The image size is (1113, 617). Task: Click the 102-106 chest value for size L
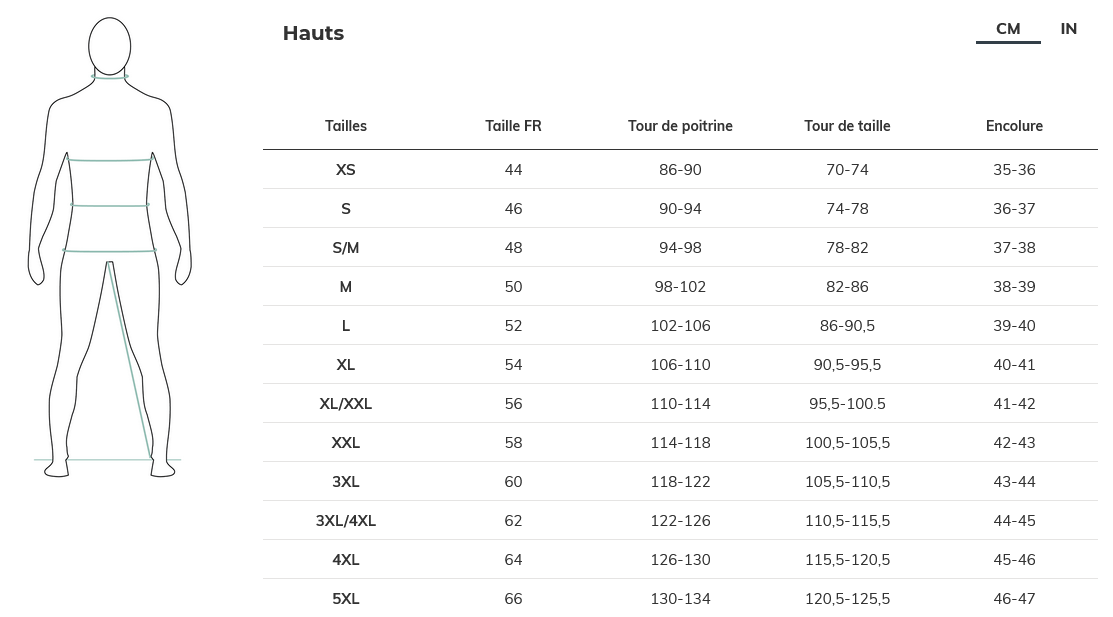coord(680,326)
